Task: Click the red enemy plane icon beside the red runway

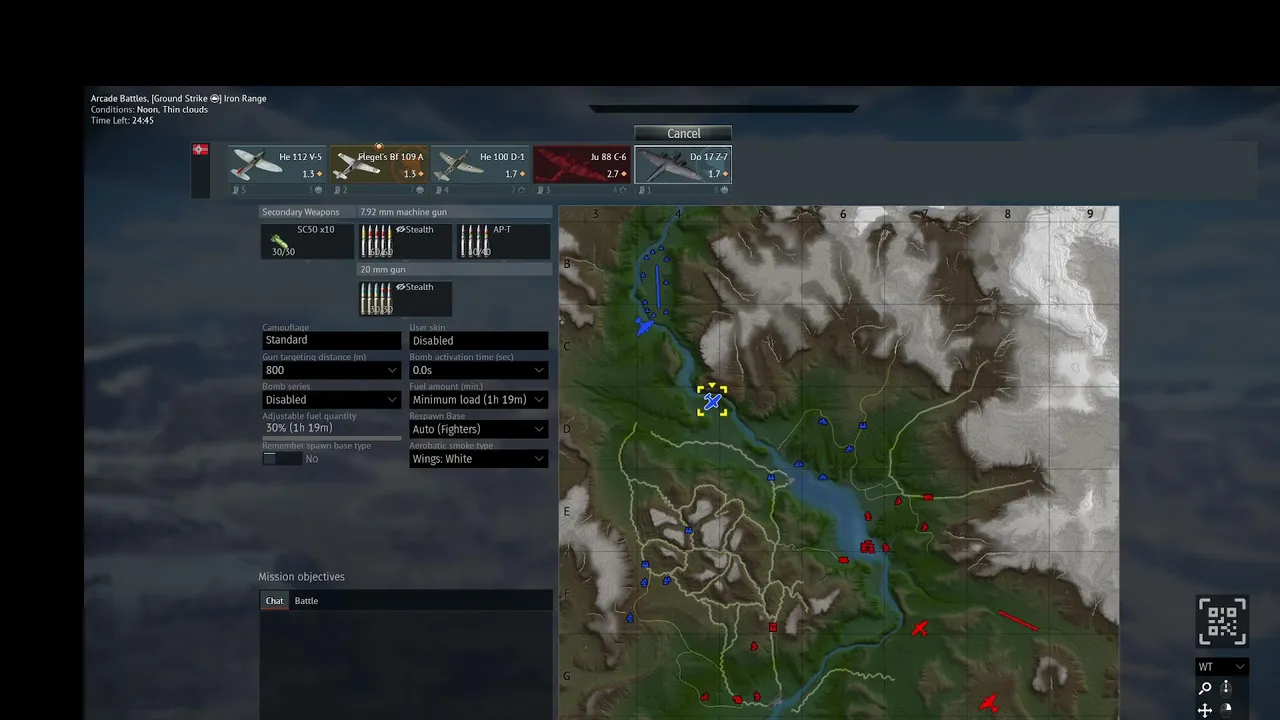Action: coord(920,628)
